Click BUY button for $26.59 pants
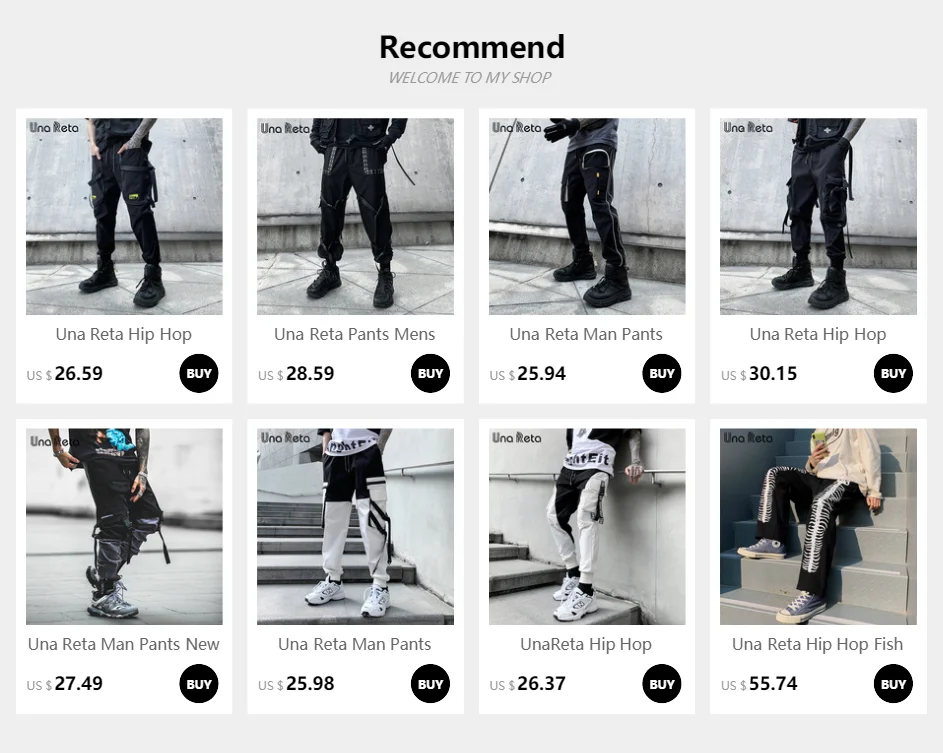 point(198,373)
